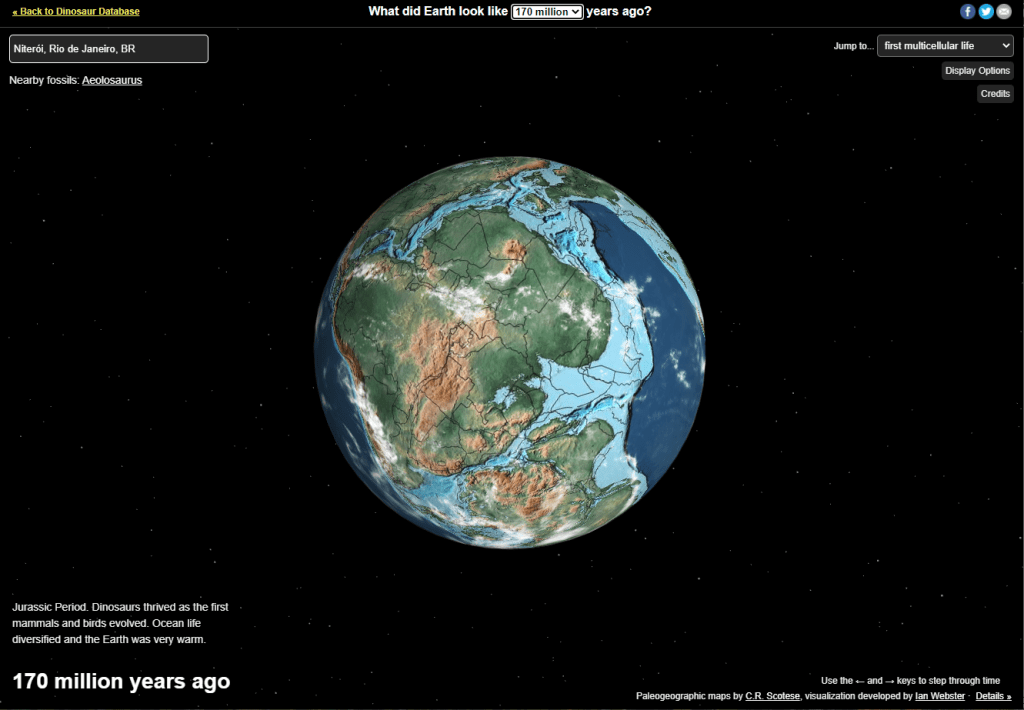Go back to Dinosaur Database
This screenshot has height=710, width=1024.
coord(76,12)
